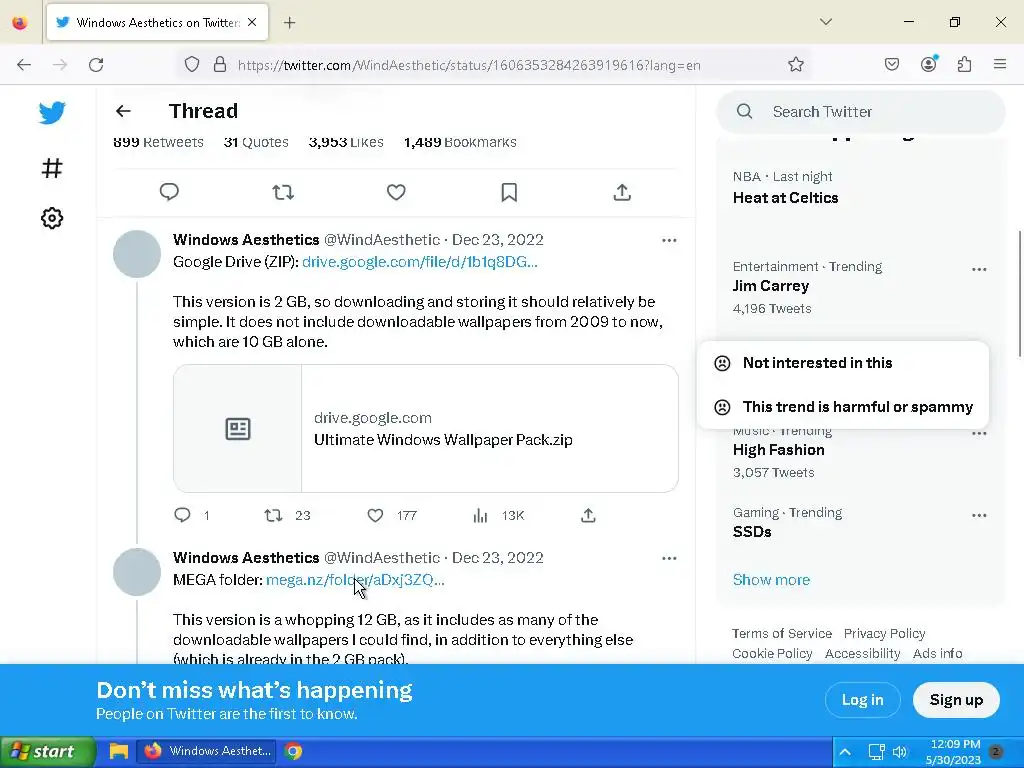Select Not interested in this
This screenshot has width=1024, height=768.
(x=842, y=363)
